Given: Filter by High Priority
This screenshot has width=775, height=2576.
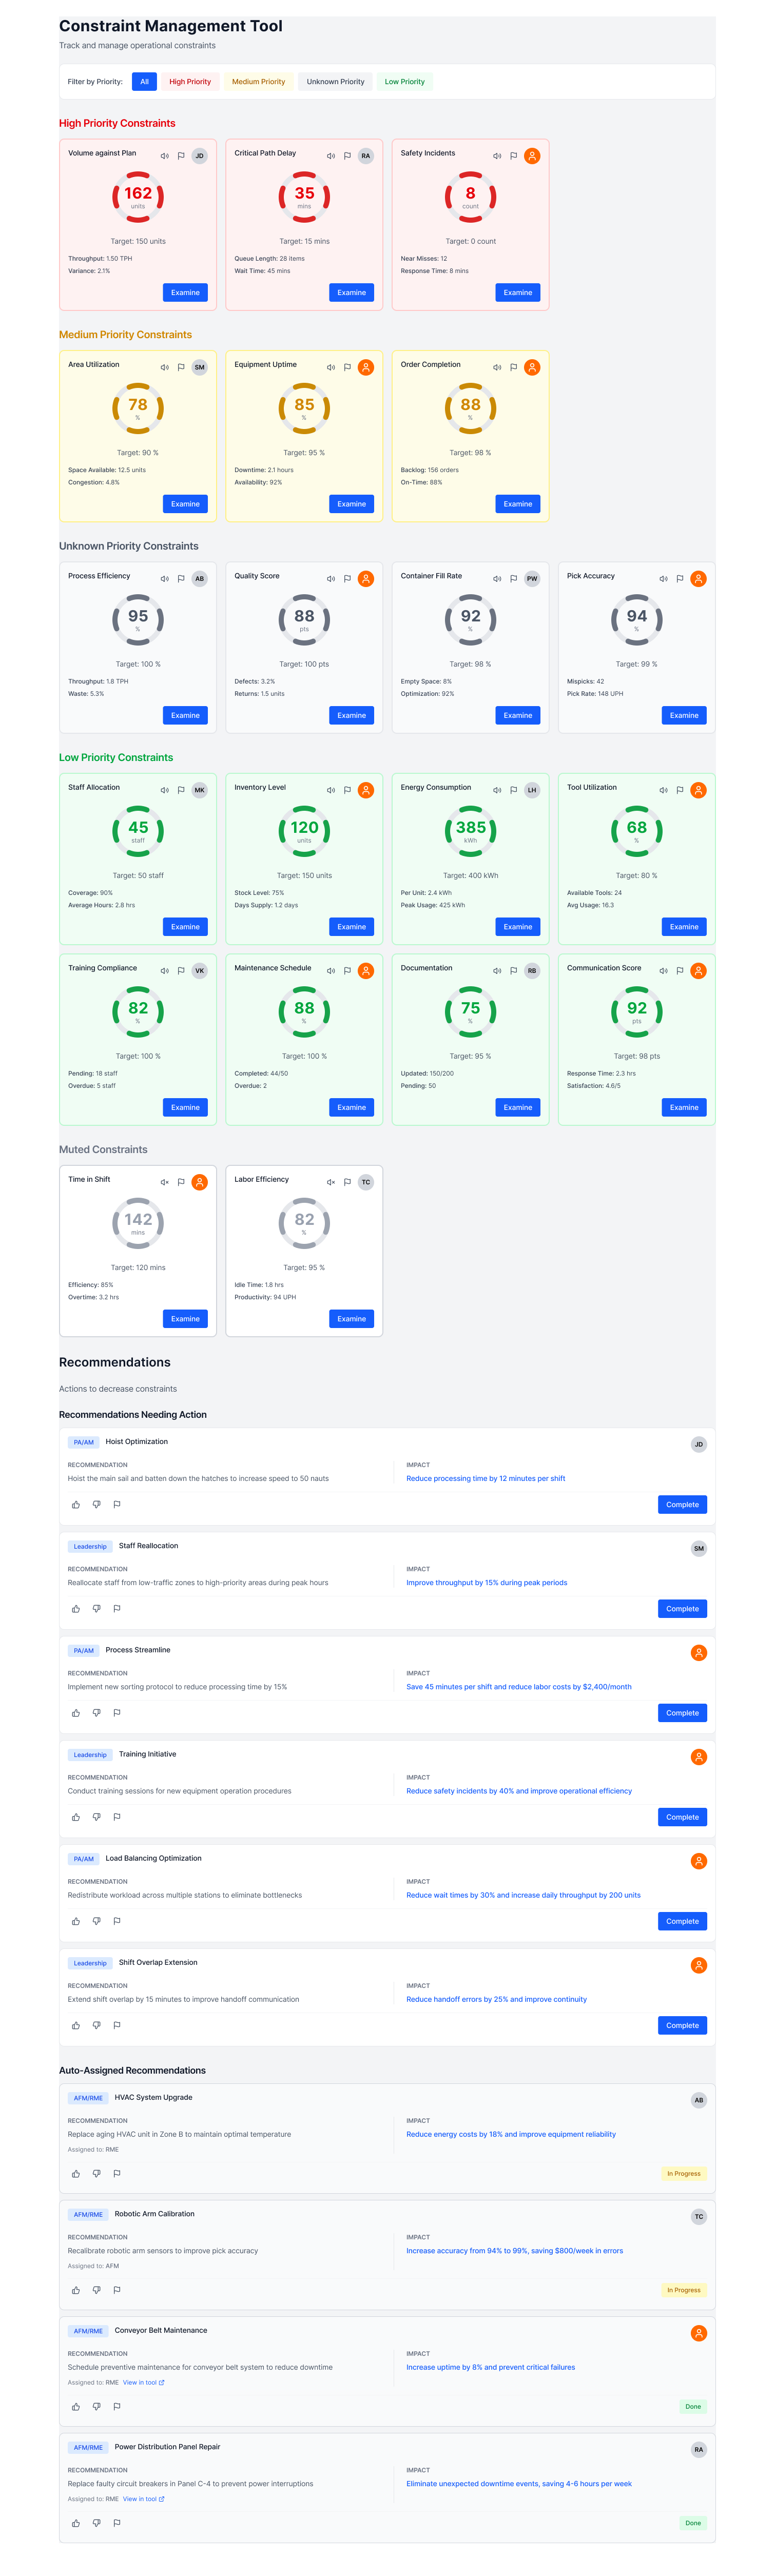Looking at the screenshot, I should click(x=190, y=82).
